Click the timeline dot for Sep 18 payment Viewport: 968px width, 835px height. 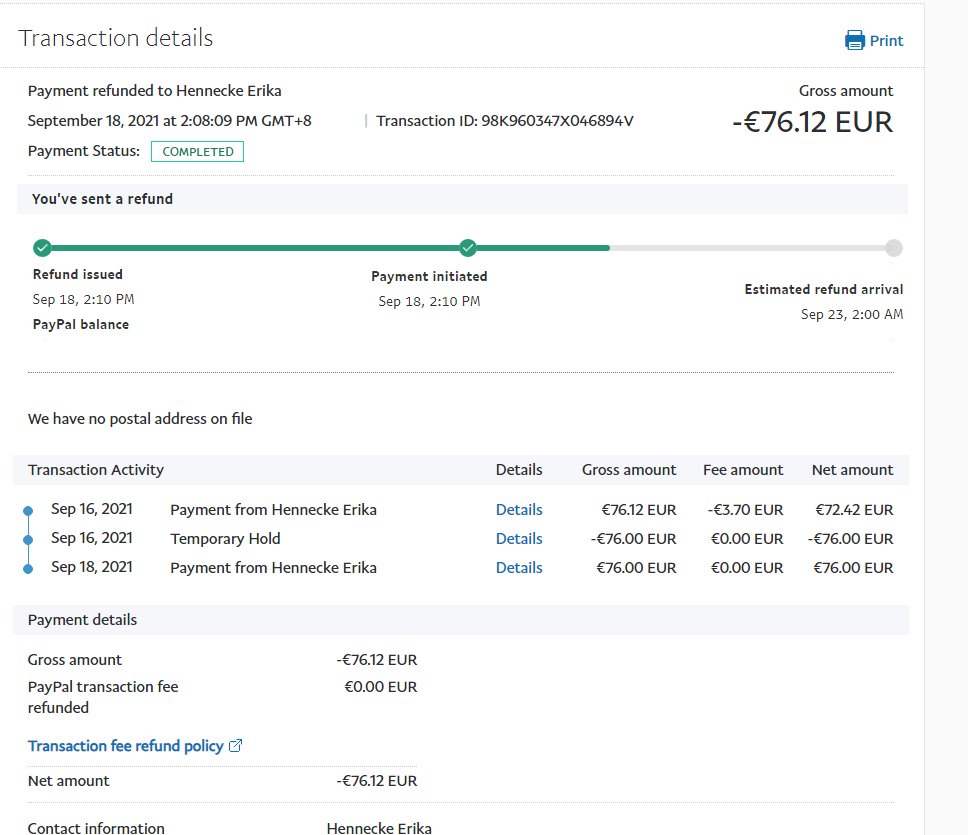(x=28, y=569)
